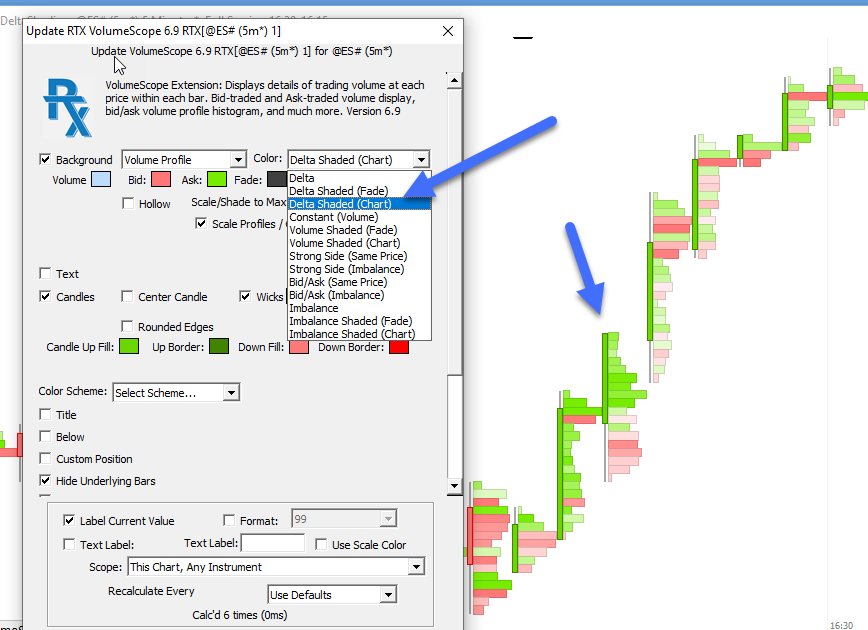The width and height of the screenshot is (868, 630).
Task: Enable the Text checkbox
Action: [45, 273]
